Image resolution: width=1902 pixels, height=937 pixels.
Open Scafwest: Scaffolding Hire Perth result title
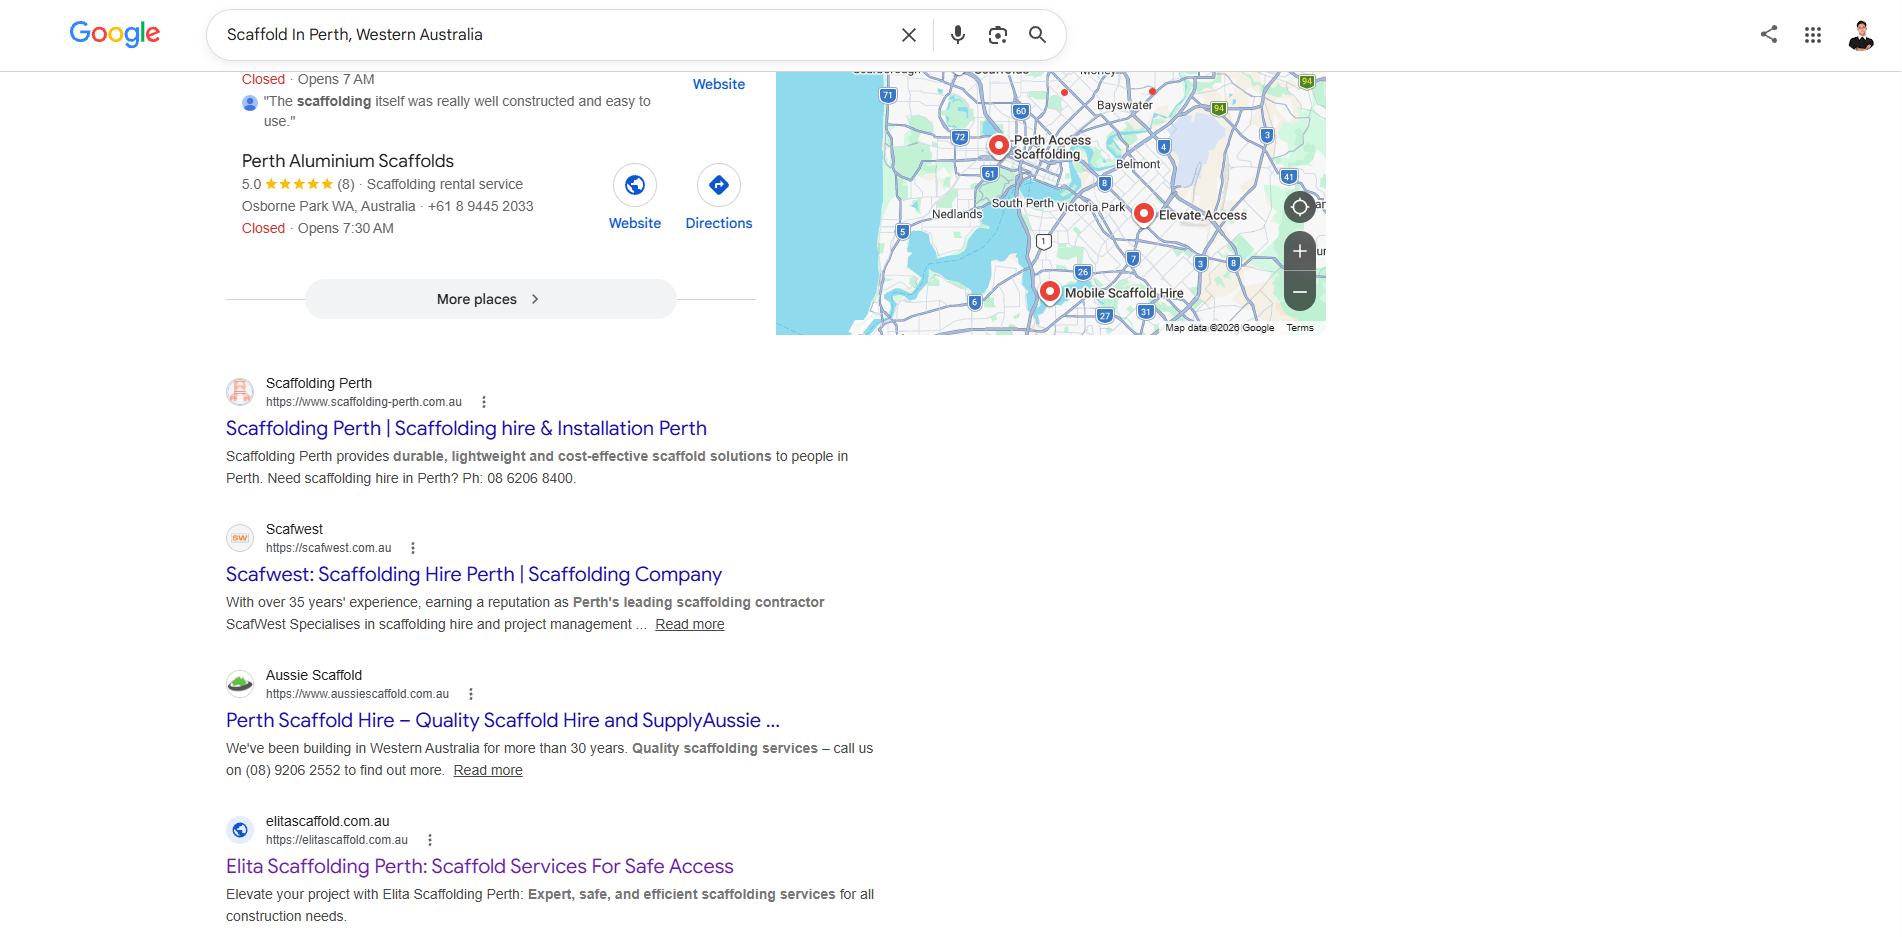pos(474,574)
